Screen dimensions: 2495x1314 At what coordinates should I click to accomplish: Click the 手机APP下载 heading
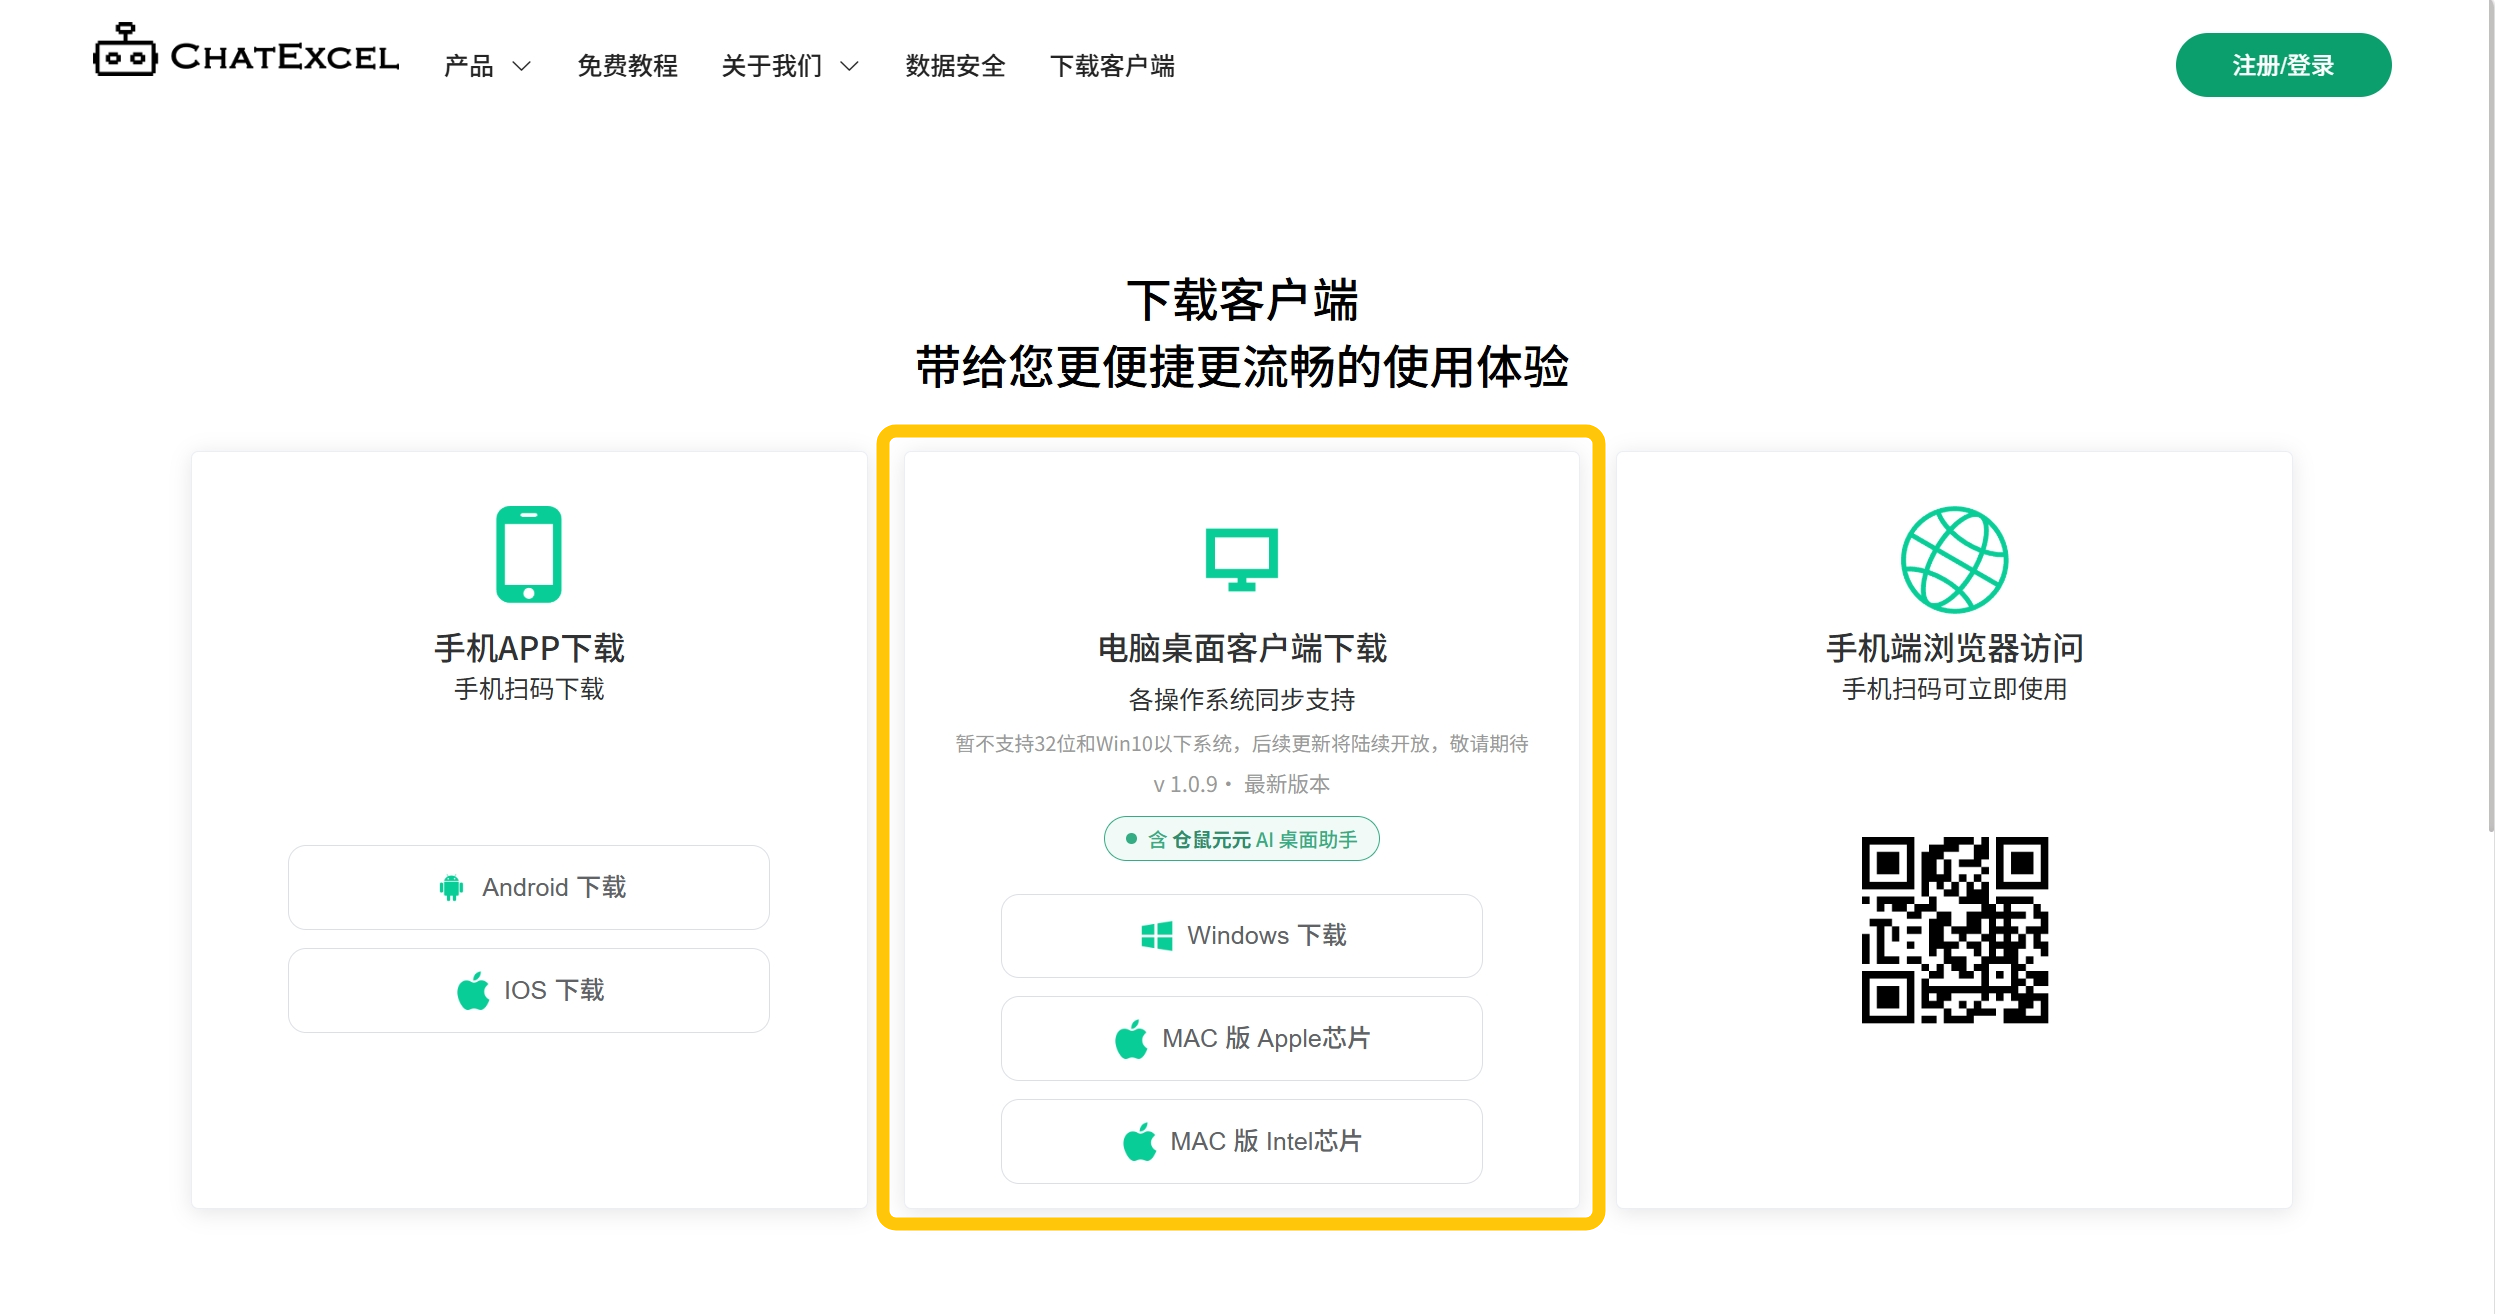529,649
